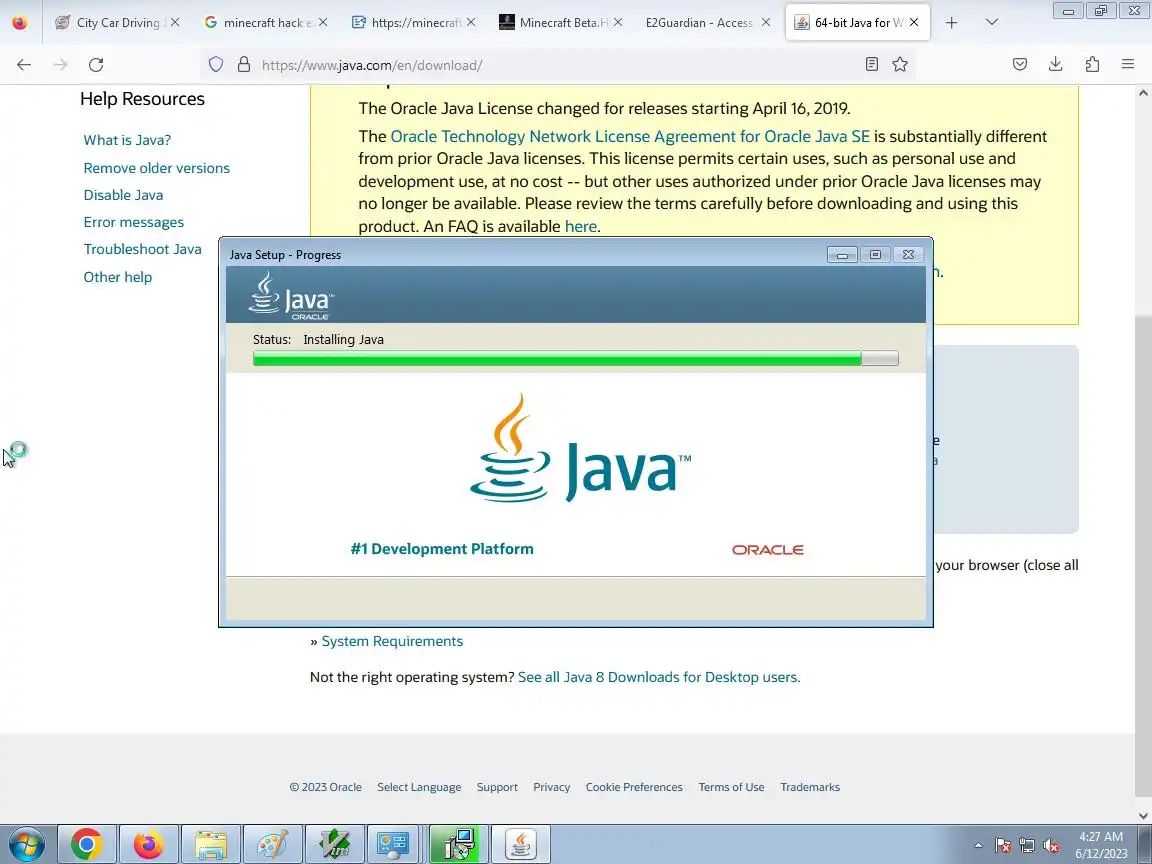View site security padlock info
Image resolution: width=1152 pixels, height=864 pixels.
click(244, 65)
